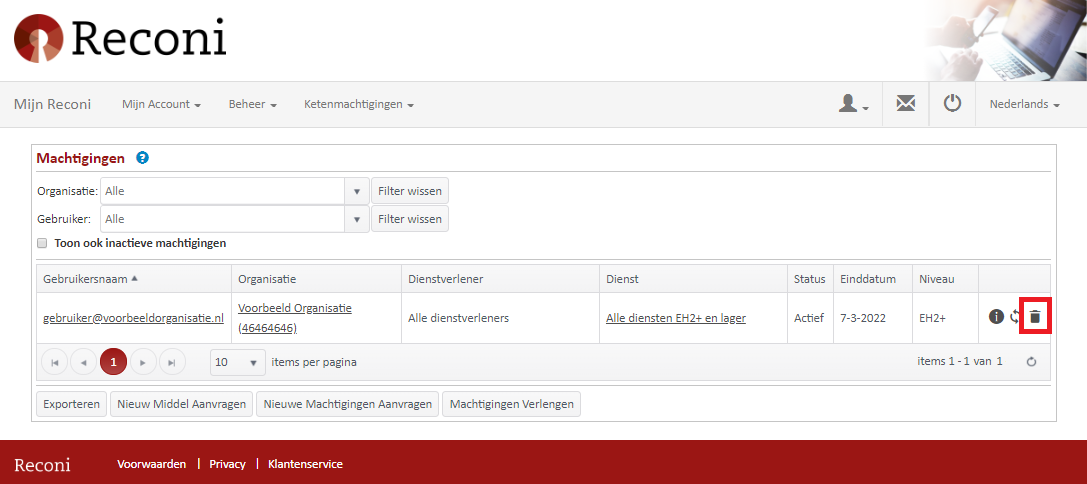Sort by the Gebruikersnaam column header
Image resolution: width=1087 pixels, height=484 pixels.
(x=134, y=279)
